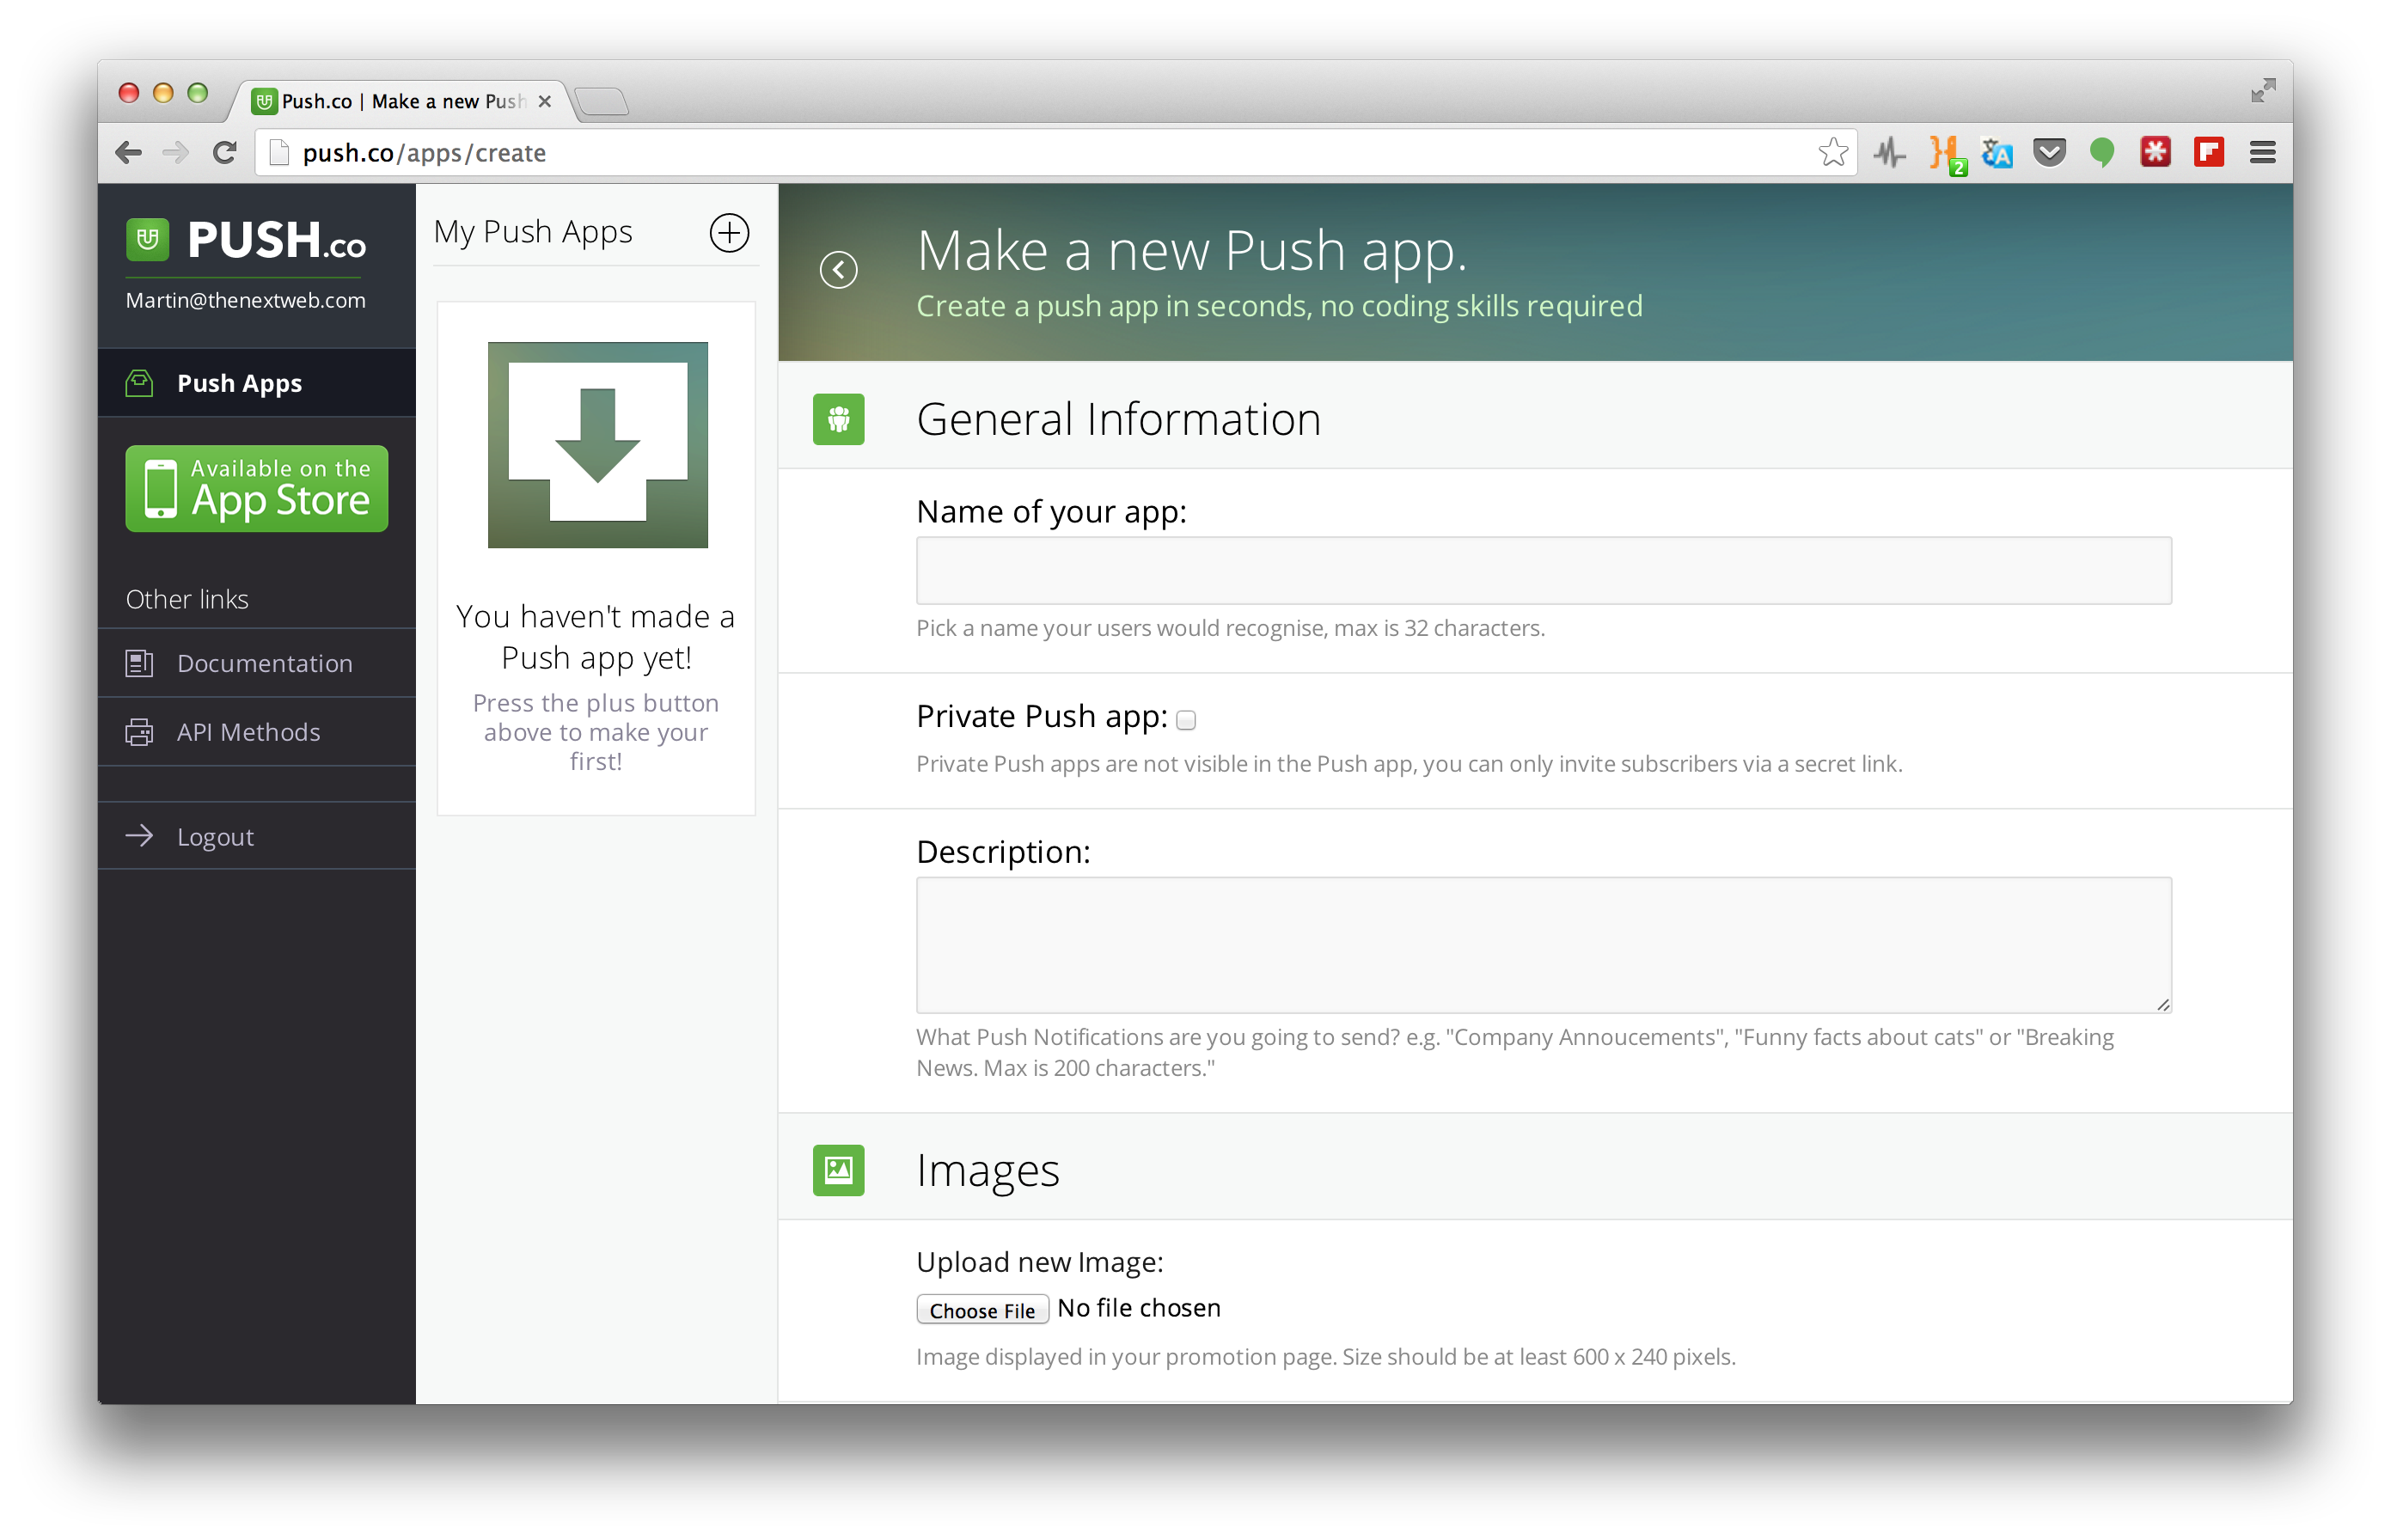
Task: Click the Images section icon
Action: pos(838,1170)
